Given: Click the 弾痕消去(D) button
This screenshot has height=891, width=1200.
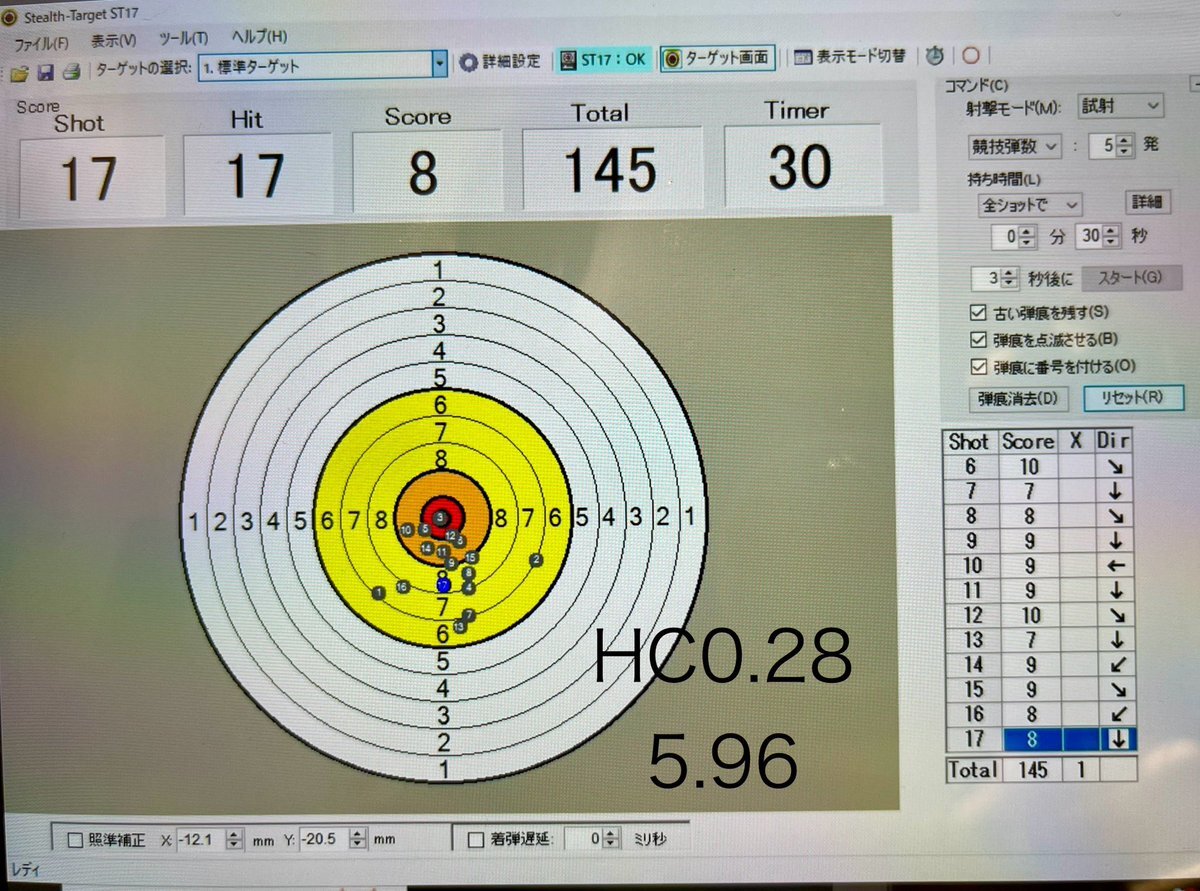Looking at the screenshot, I should pos(1017,399).
